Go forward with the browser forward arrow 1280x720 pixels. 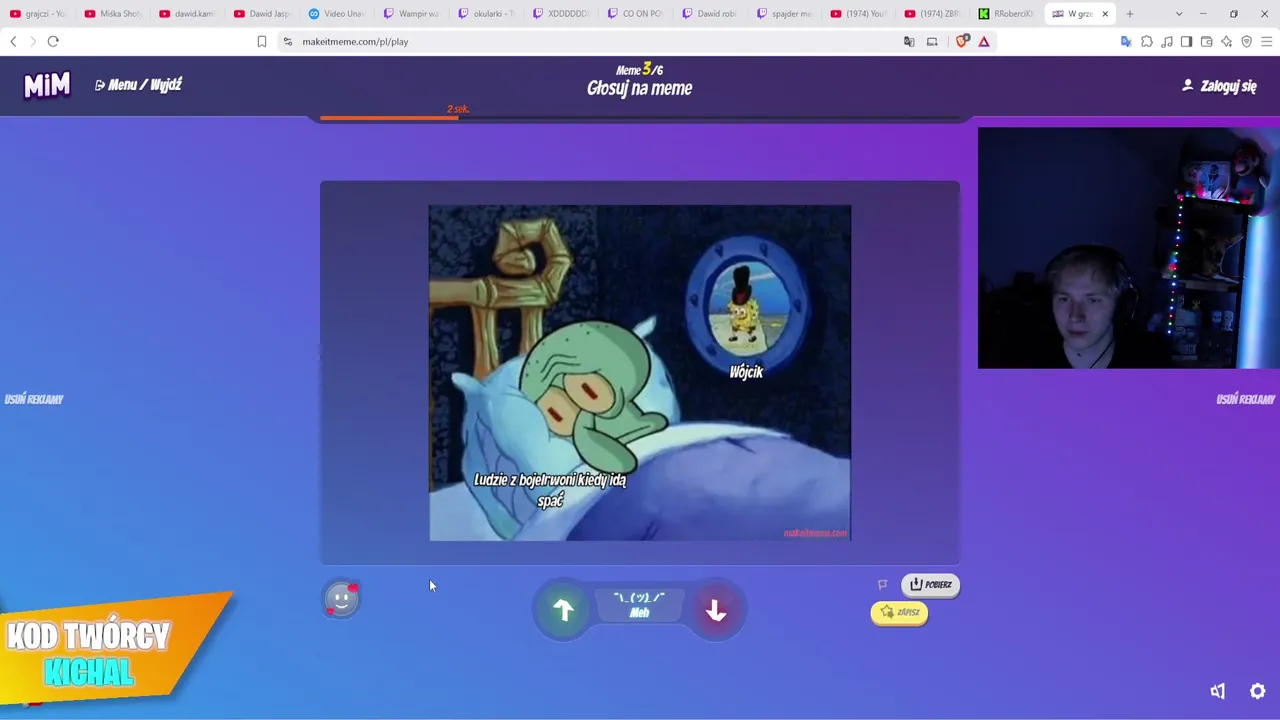click(32, 41)
